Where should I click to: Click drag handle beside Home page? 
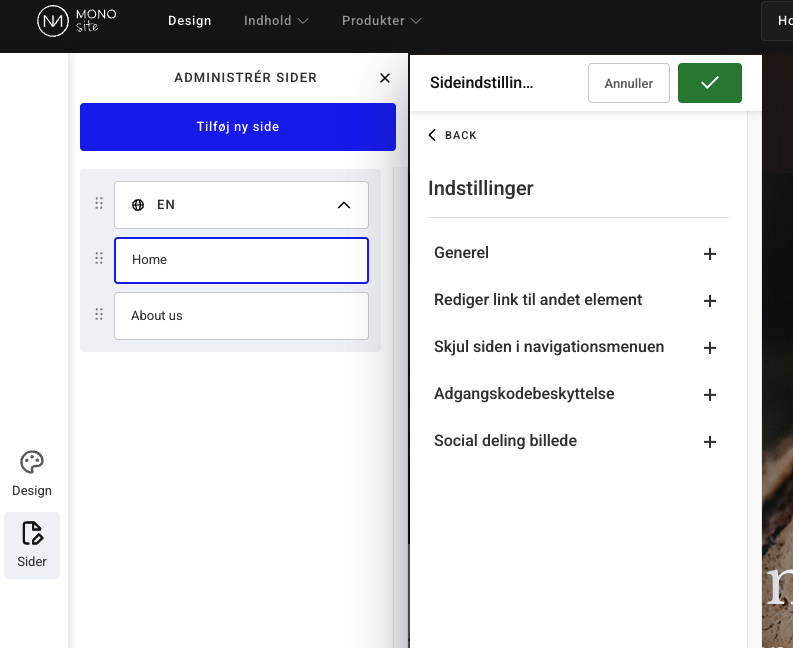(98, 259)
